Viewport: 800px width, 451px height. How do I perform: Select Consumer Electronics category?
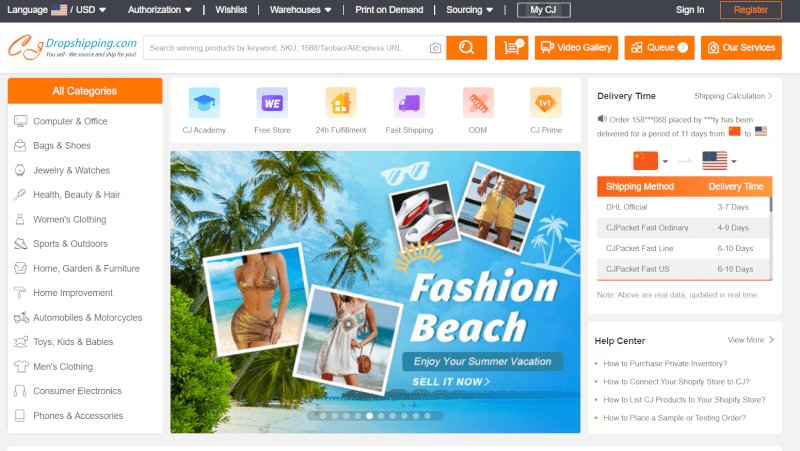(78, 391)
